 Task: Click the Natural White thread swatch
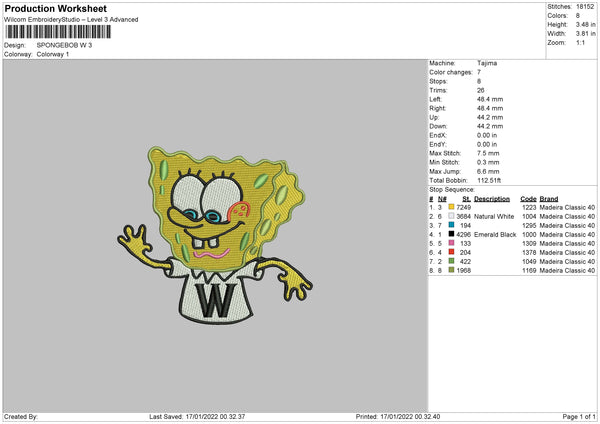(452, 216)
